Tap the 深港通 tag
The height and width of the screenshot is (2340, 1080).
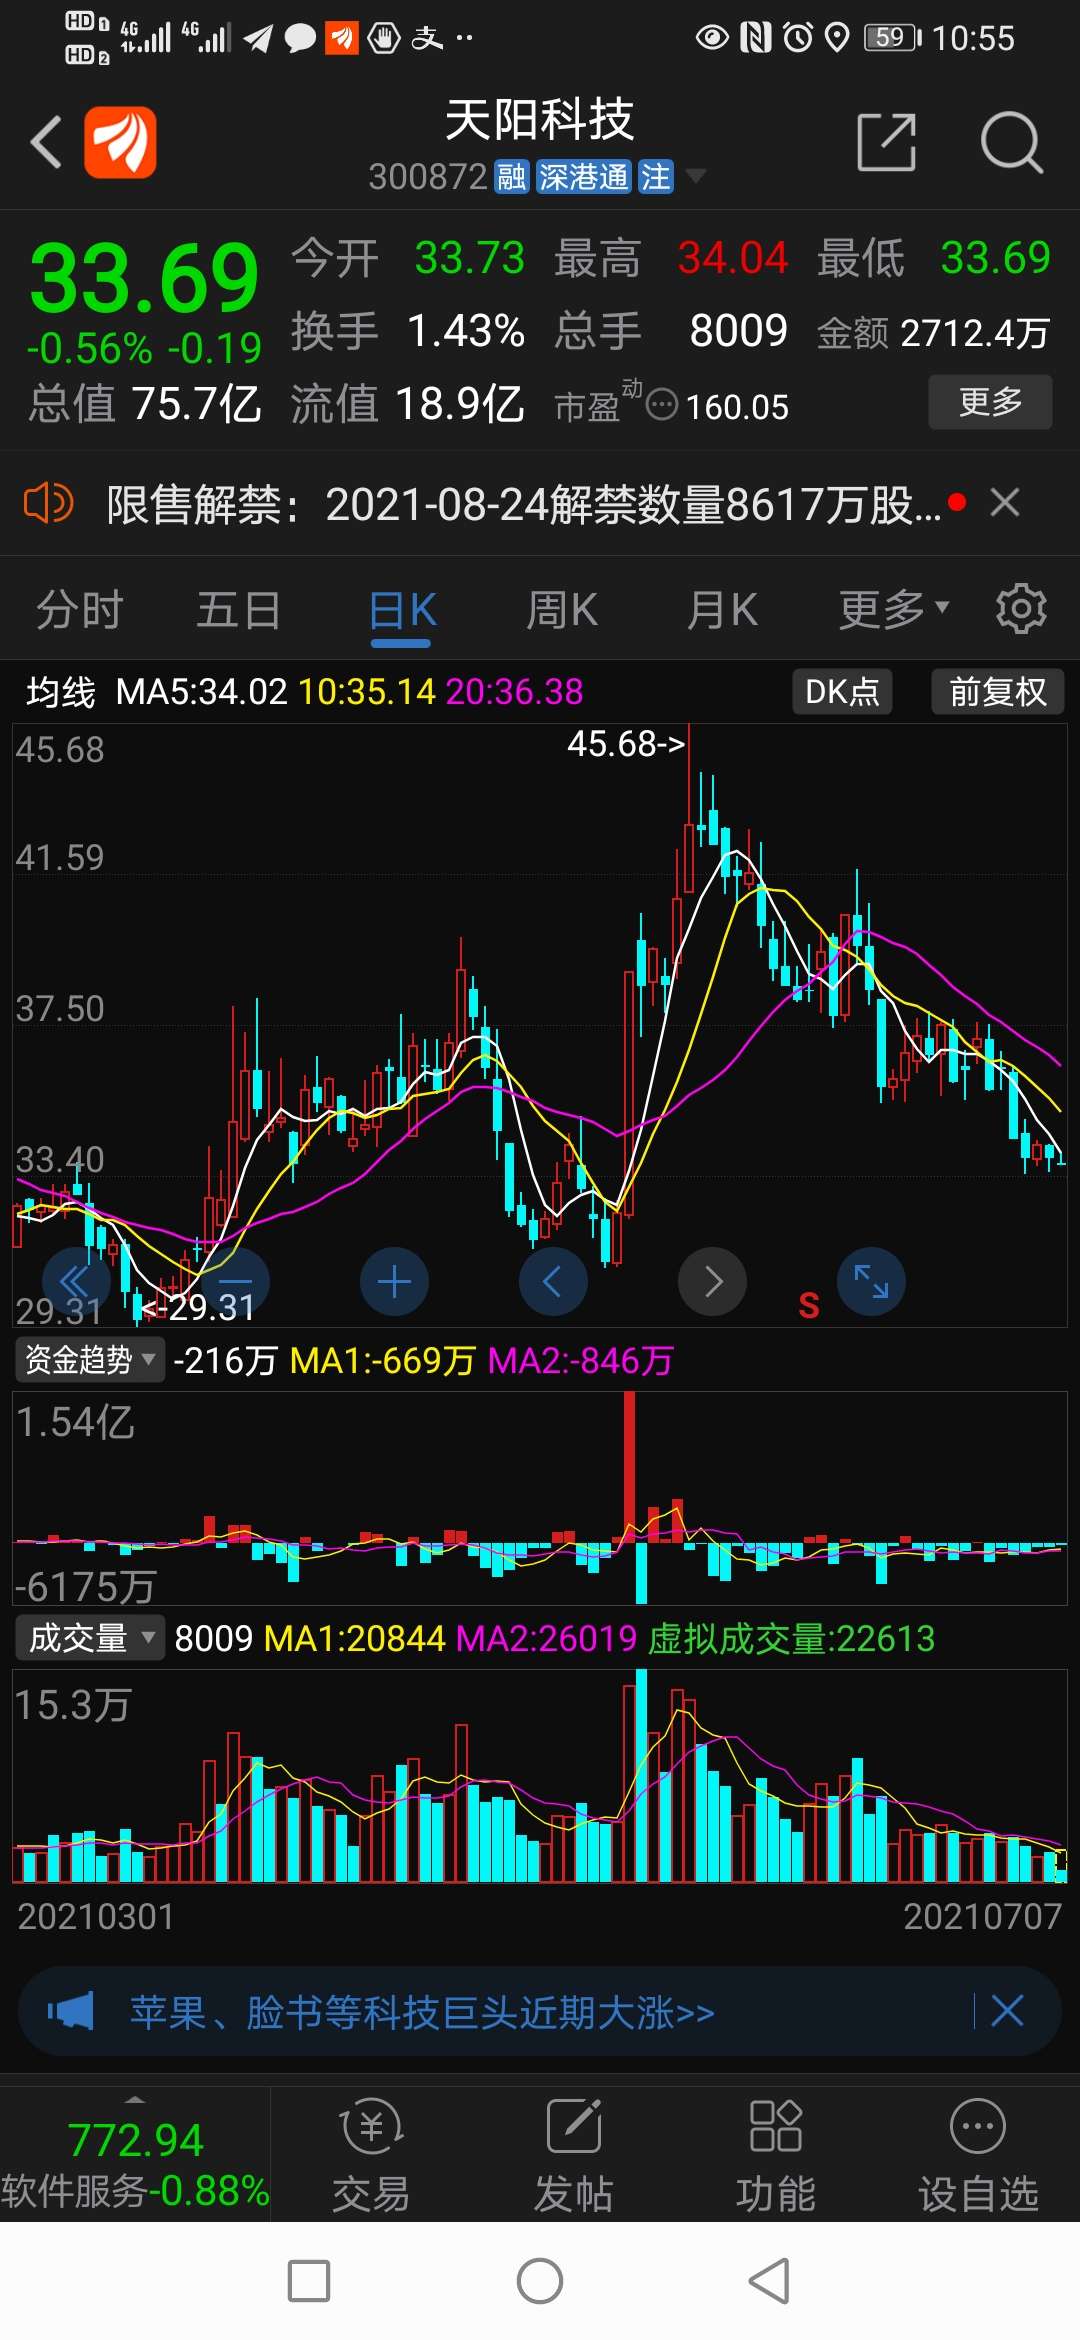tap(584, 177)
